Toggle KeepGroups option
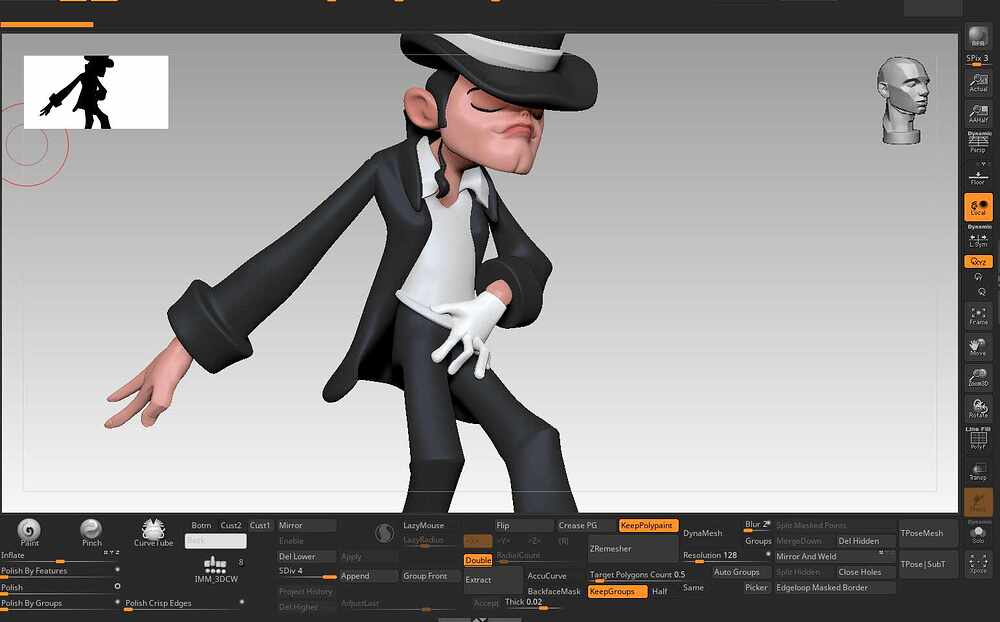The height and width of the screenshot is (622, 1000). pos(616,591)
